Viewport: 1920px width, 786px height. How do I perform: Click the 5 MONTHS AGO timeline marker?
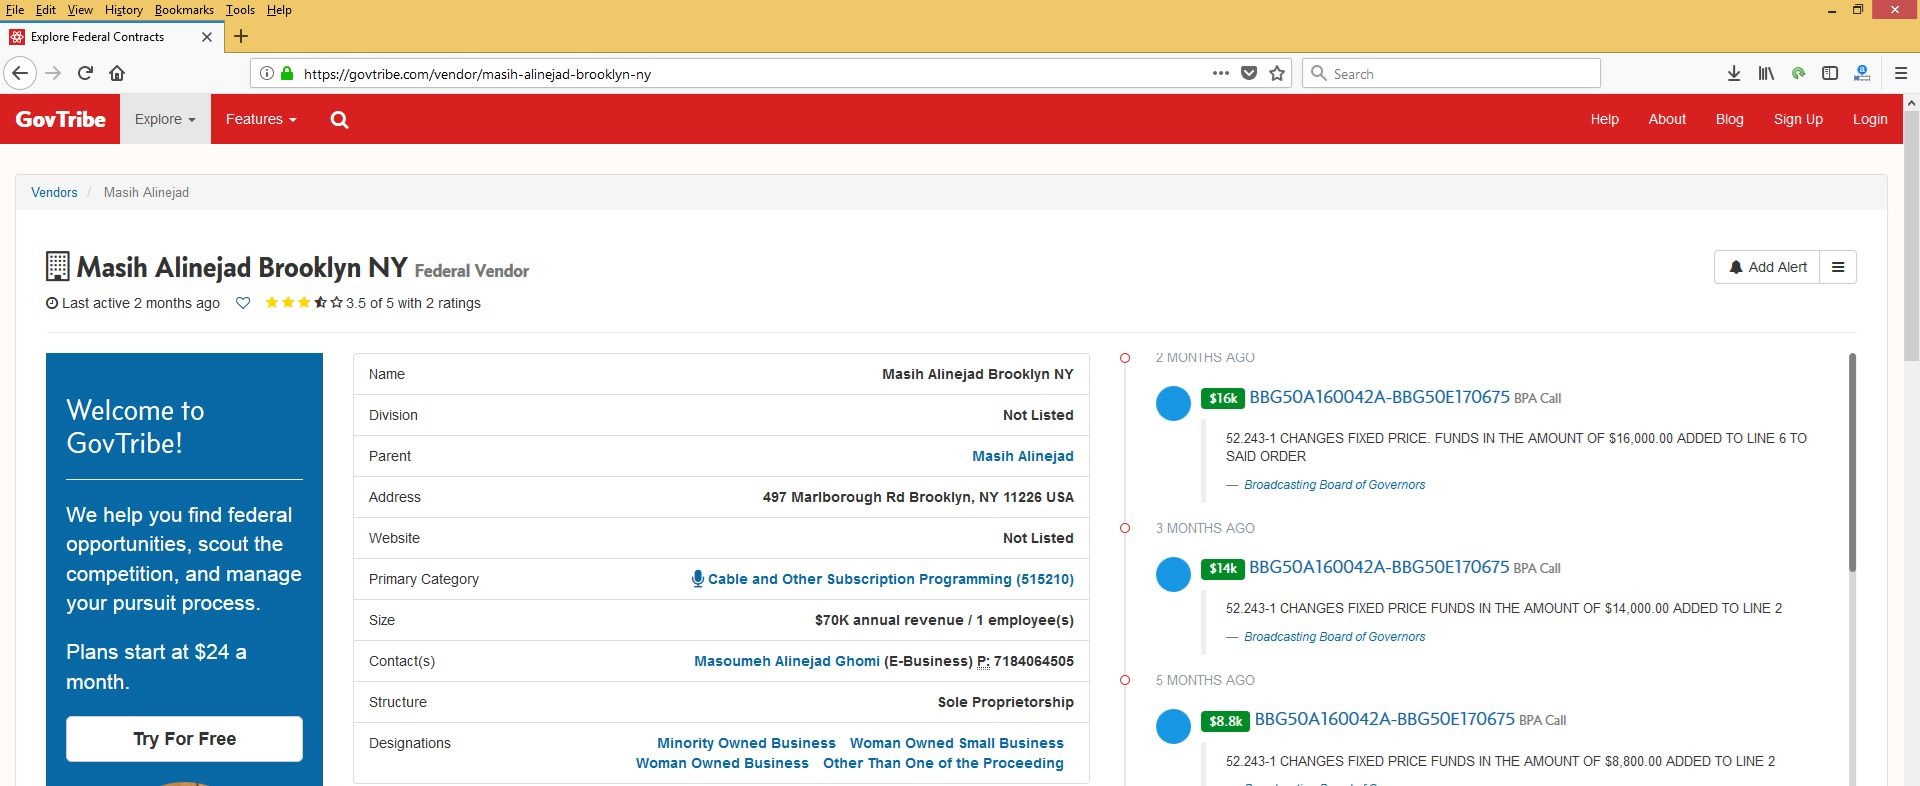[x=1125, y=680]
